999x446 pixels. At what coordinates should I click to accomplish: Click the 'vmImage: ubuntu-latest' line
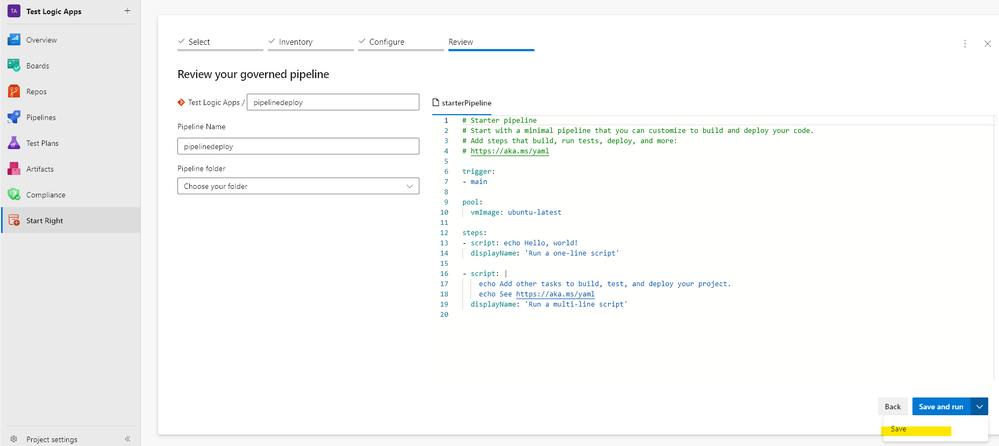516,212
